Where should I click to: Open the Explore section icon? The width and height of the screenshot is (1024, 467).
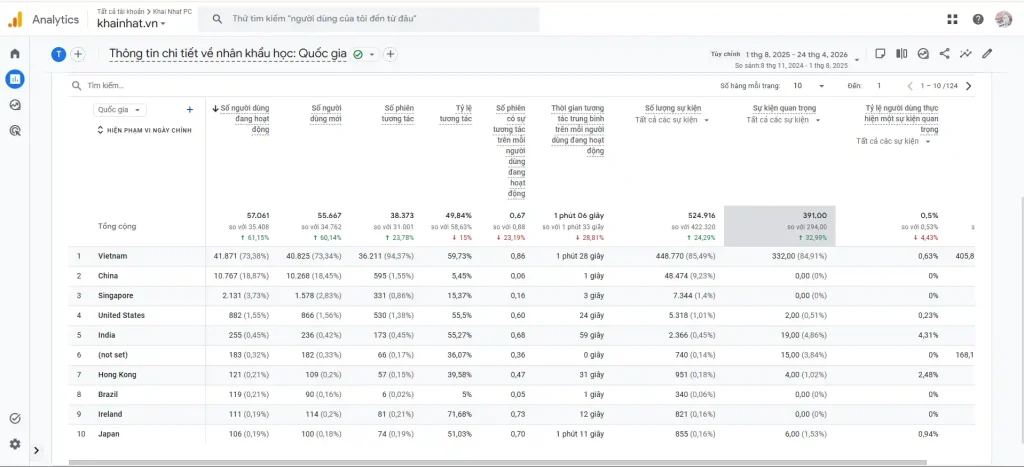(14, 105)
